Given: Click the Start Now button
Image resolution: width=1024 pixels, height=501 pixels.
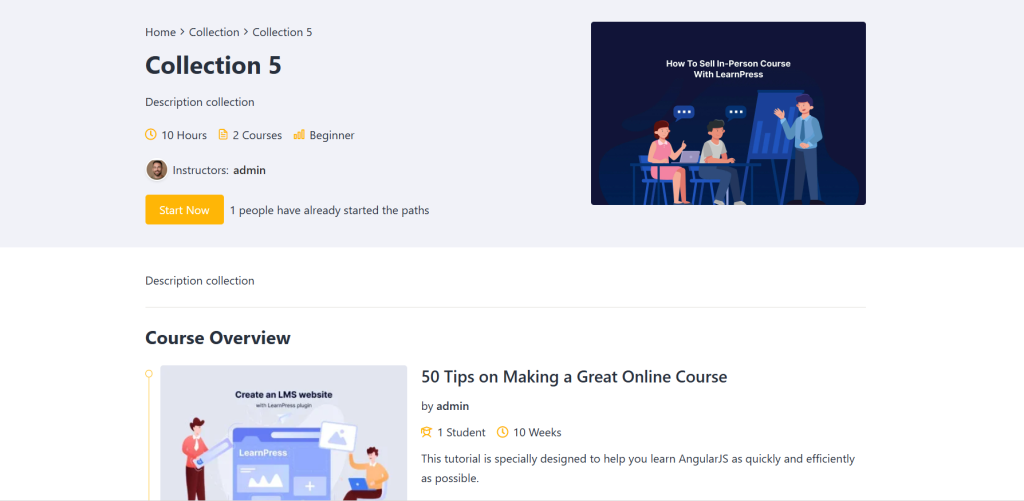Looking at the screenshot, I should (184, 210).
